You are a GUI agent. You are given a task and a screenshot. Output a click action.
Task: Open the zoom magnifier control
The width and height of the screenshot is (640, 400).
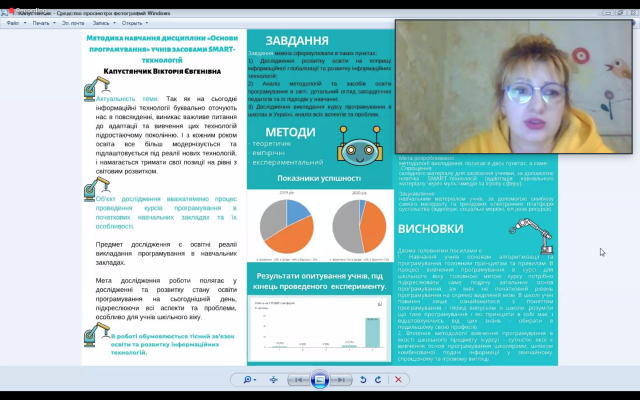click(249, 380)
